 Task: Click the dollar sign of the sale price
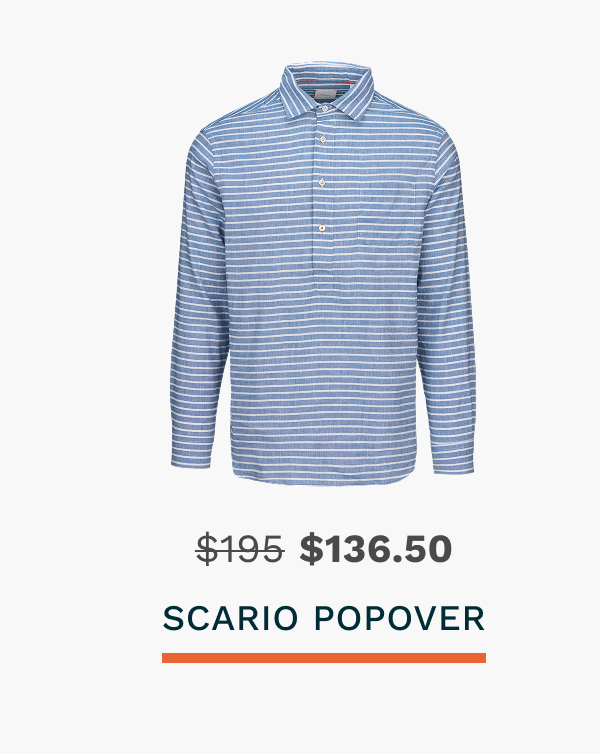tap(311, 549)
